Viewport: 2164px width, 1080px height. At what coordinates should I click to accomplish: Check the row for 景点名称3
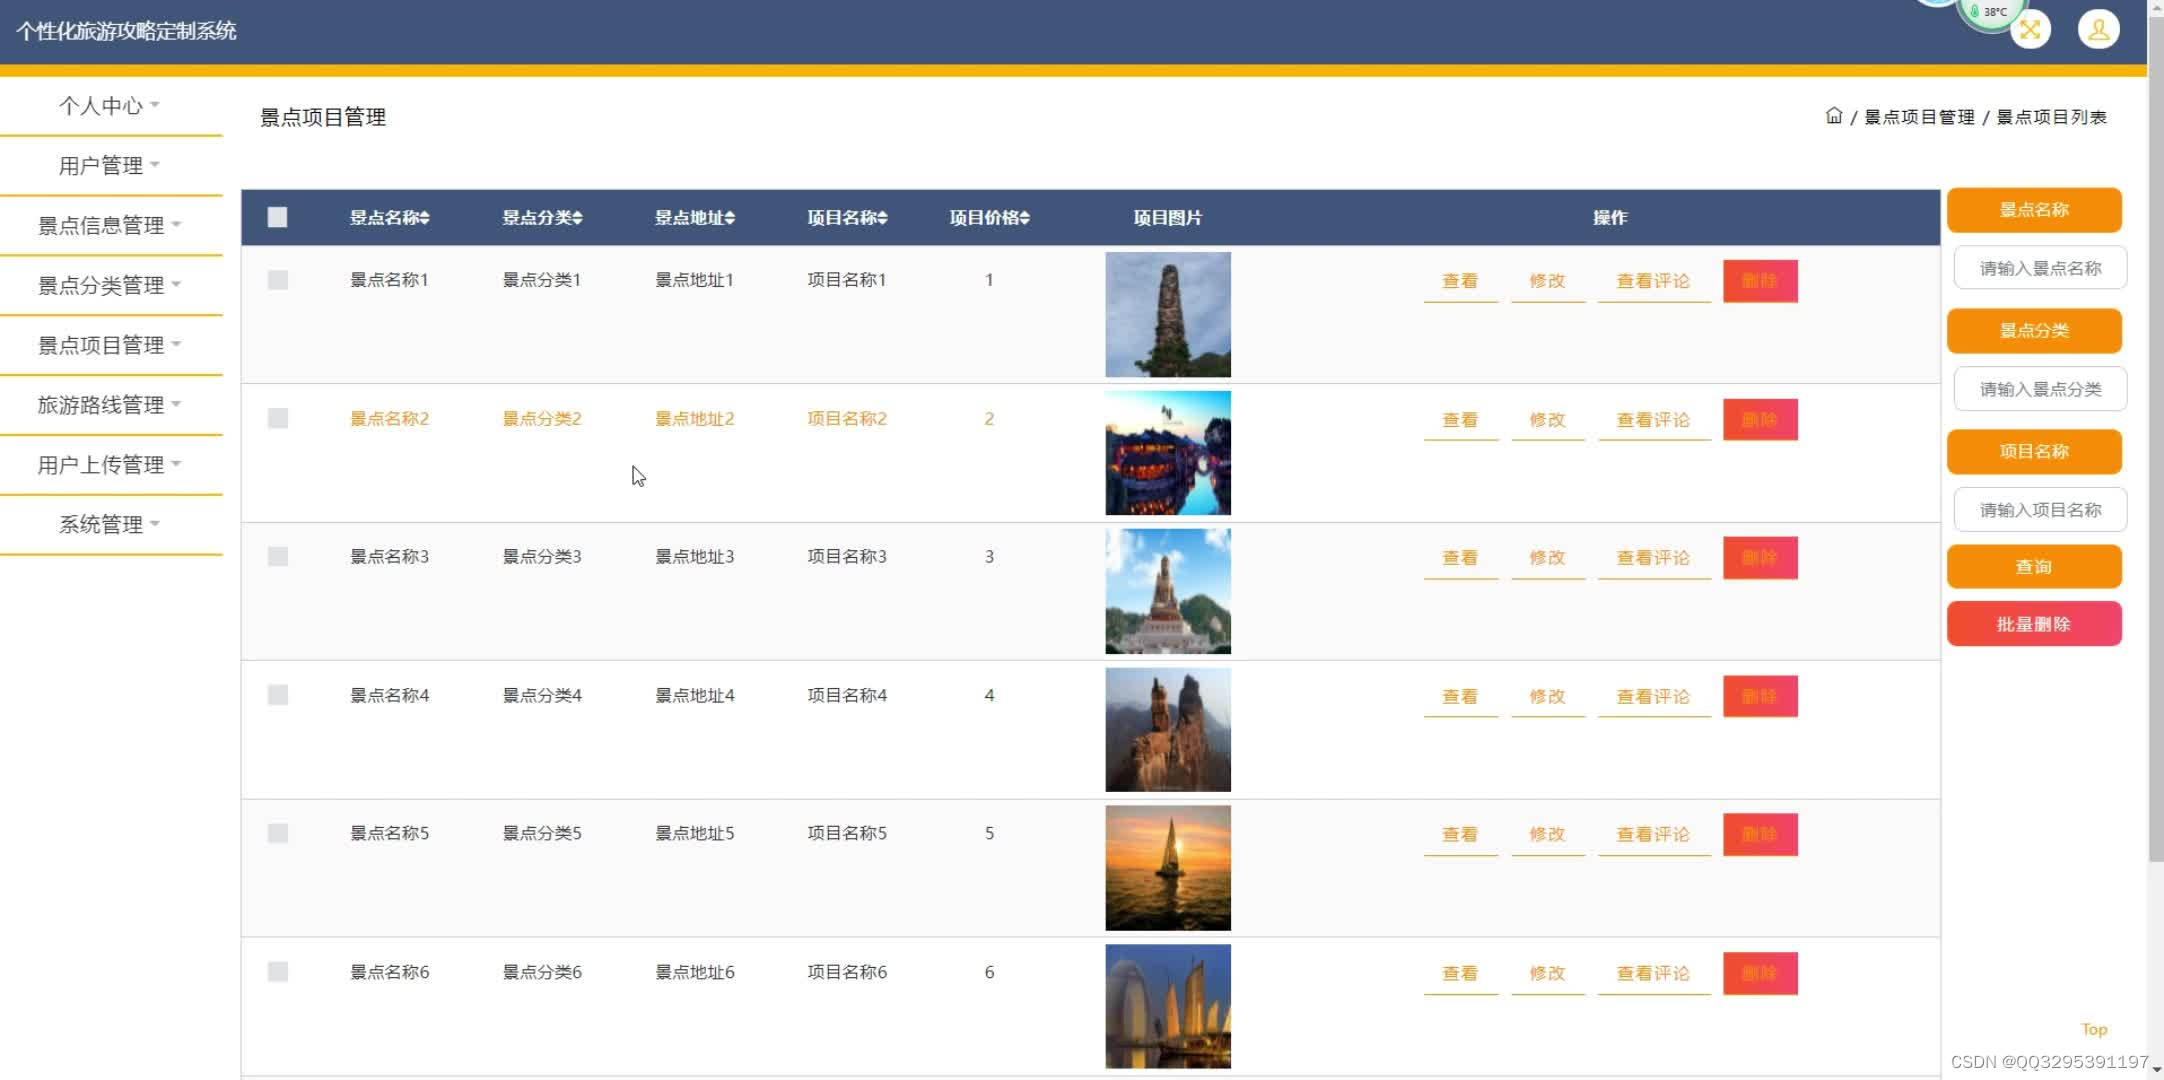point(277,556)
